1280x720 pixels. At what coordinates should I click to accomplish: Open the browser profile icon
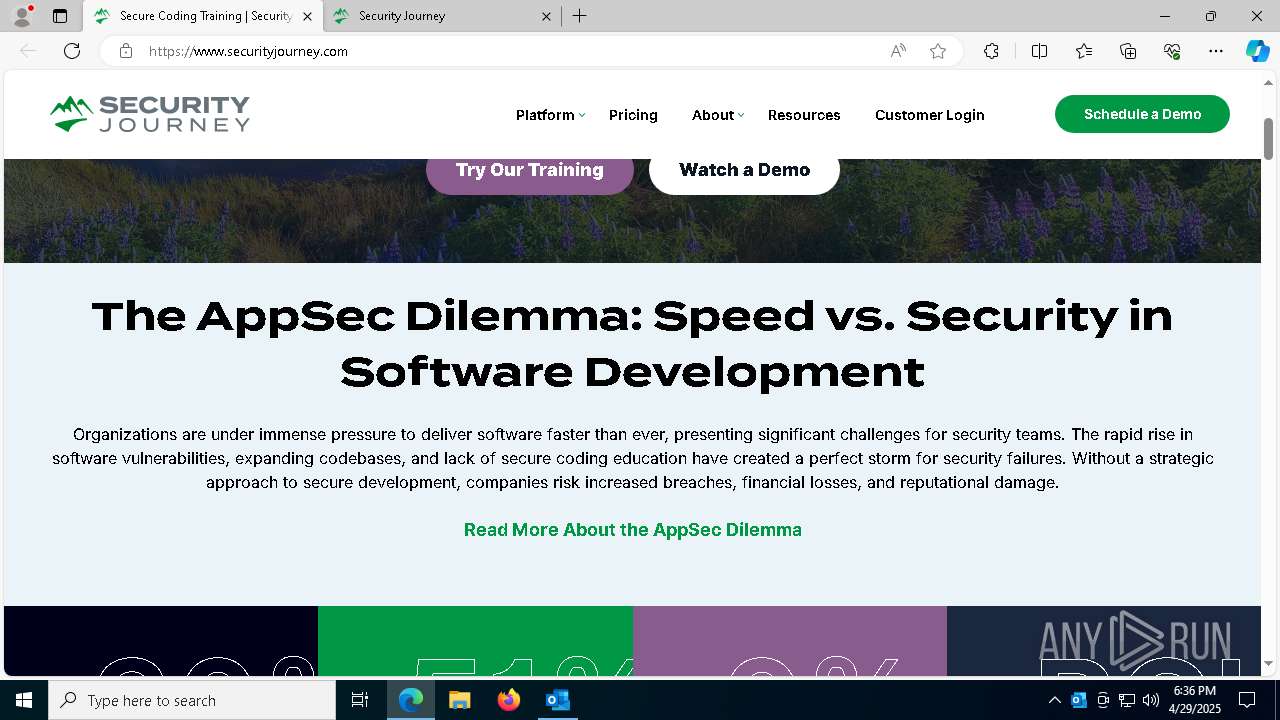(22, 16)
